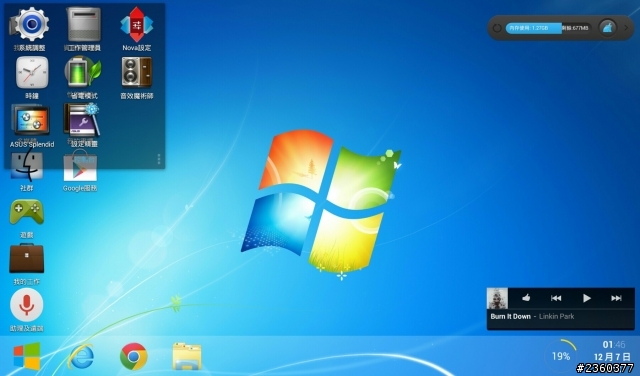Tap the refresh circle in memory widget
Image resolution: width=640 pixels, height=376 pixels.
497,28
